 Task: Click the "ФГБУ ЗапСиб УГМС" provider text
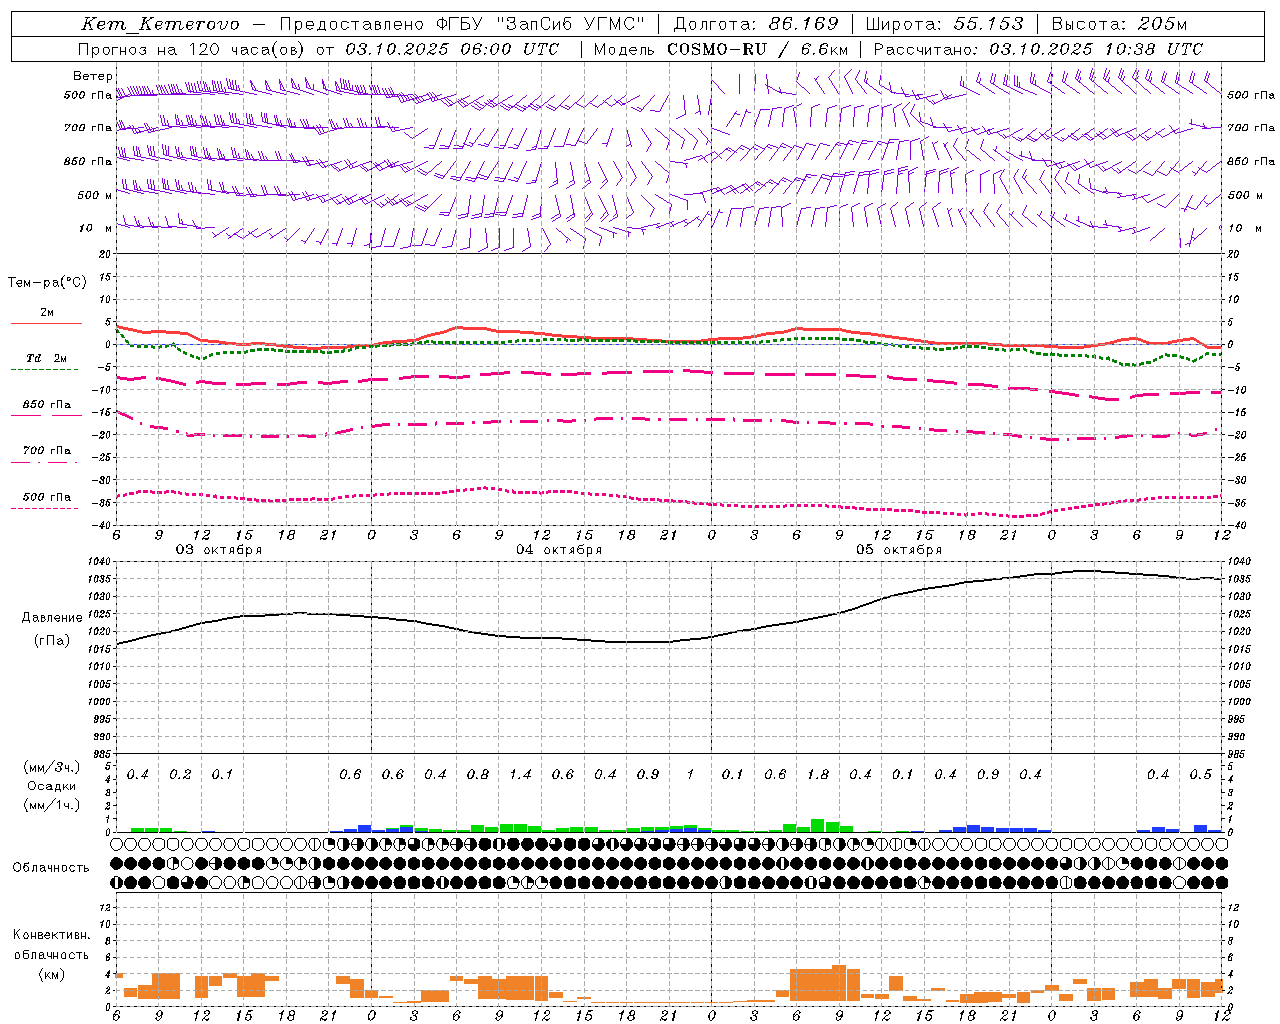[x=540, y=24]
